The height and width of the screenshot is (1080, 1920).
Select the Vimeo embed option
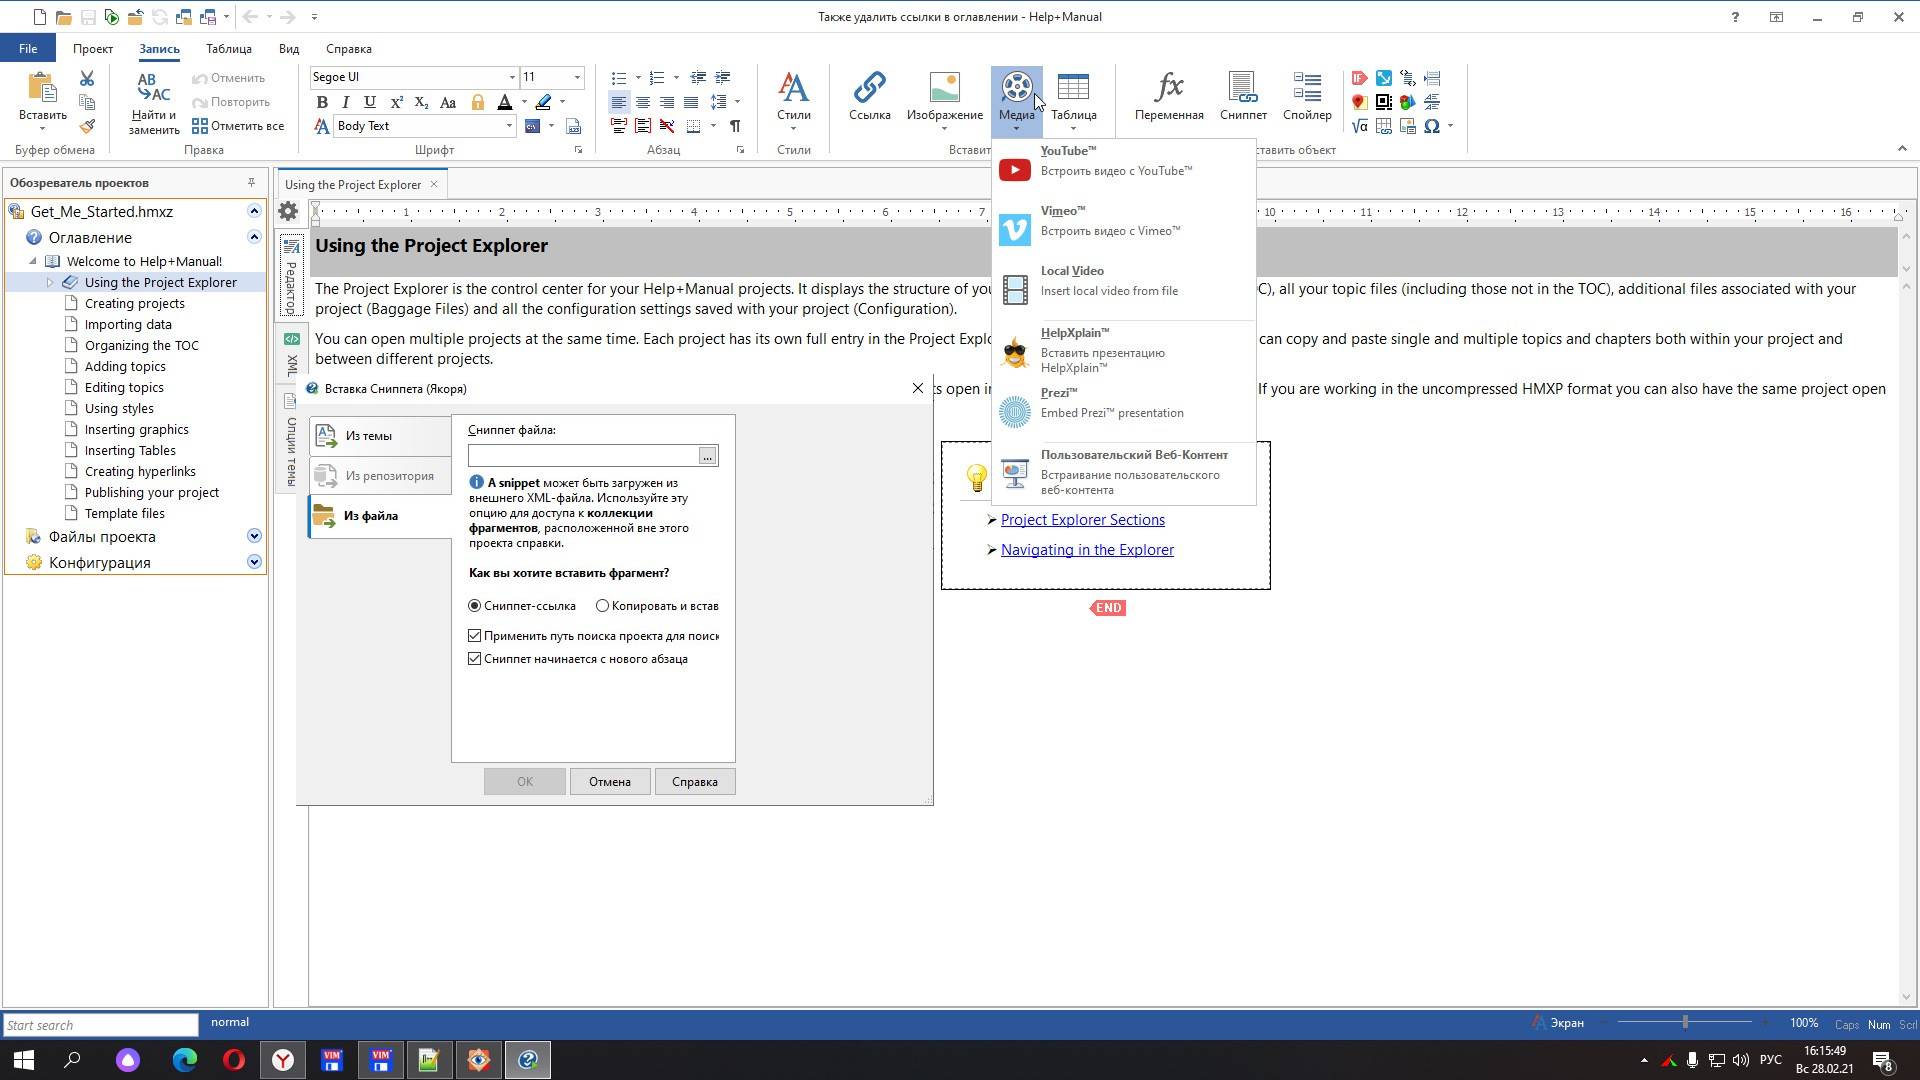[1110, 221]
